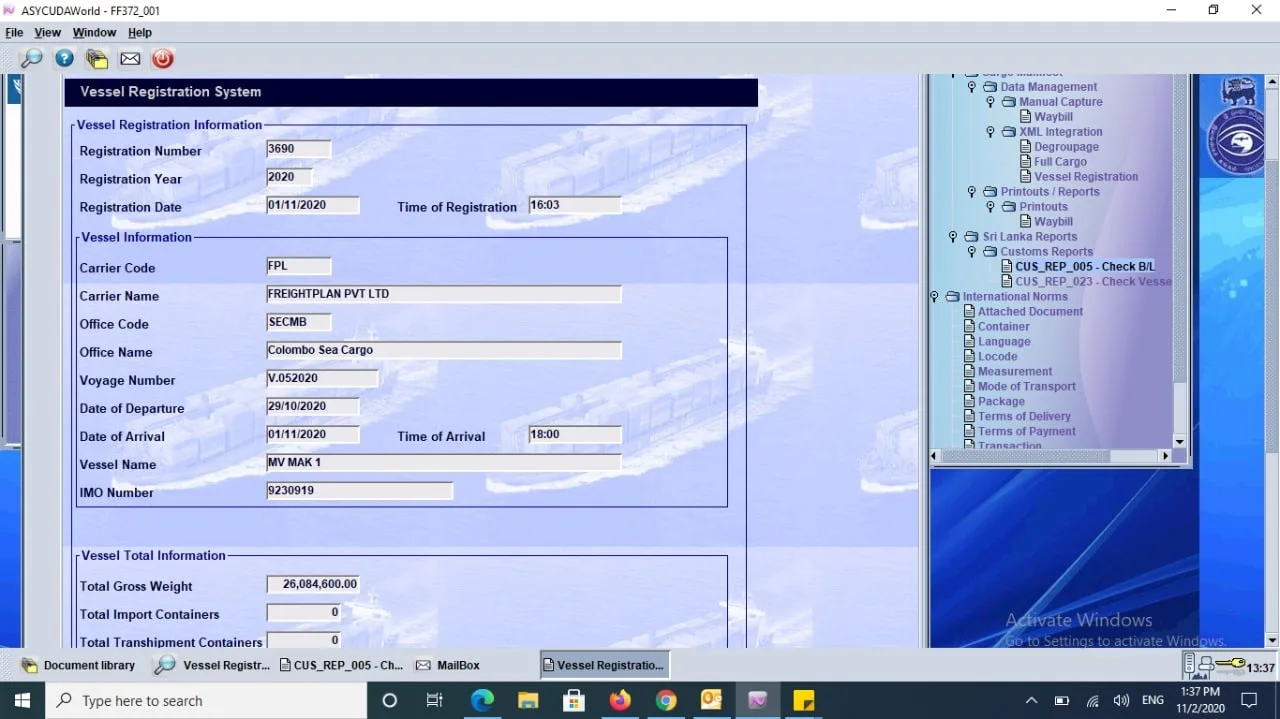Select Package tree item

point(1001,402)
